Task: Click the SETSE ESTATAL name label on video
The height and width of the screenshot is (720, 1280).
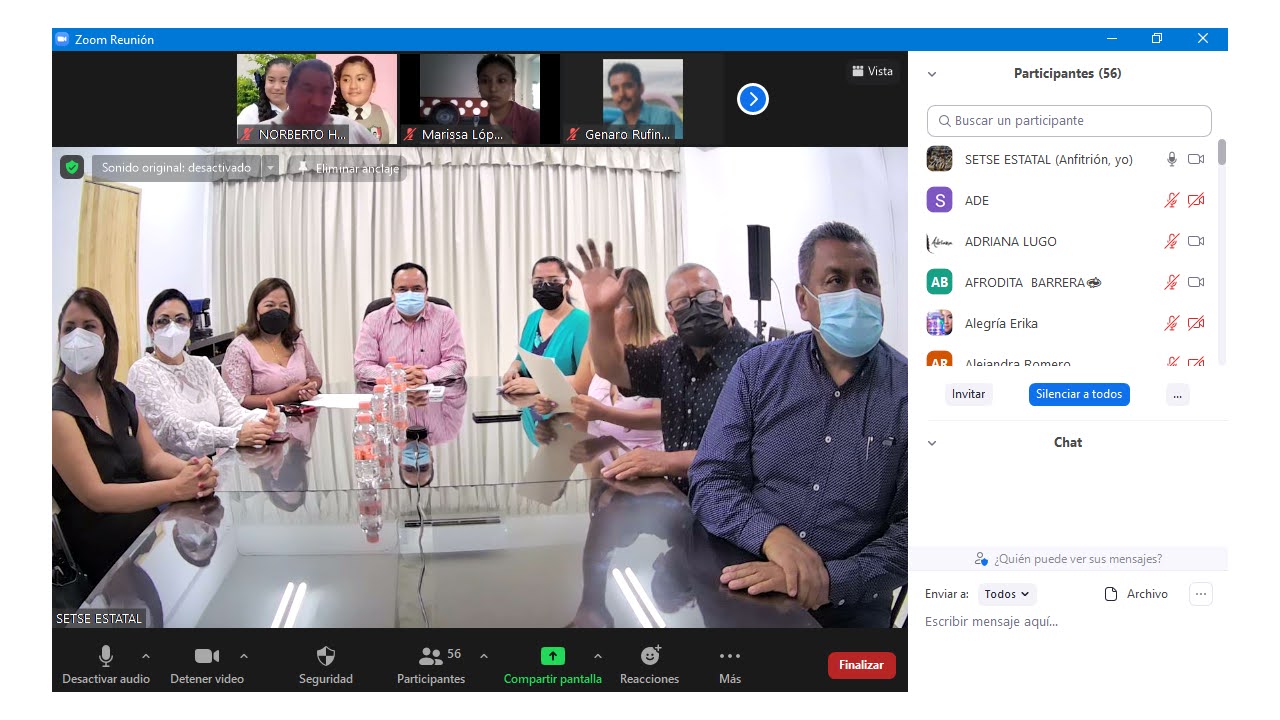Action: coord(99,619)
